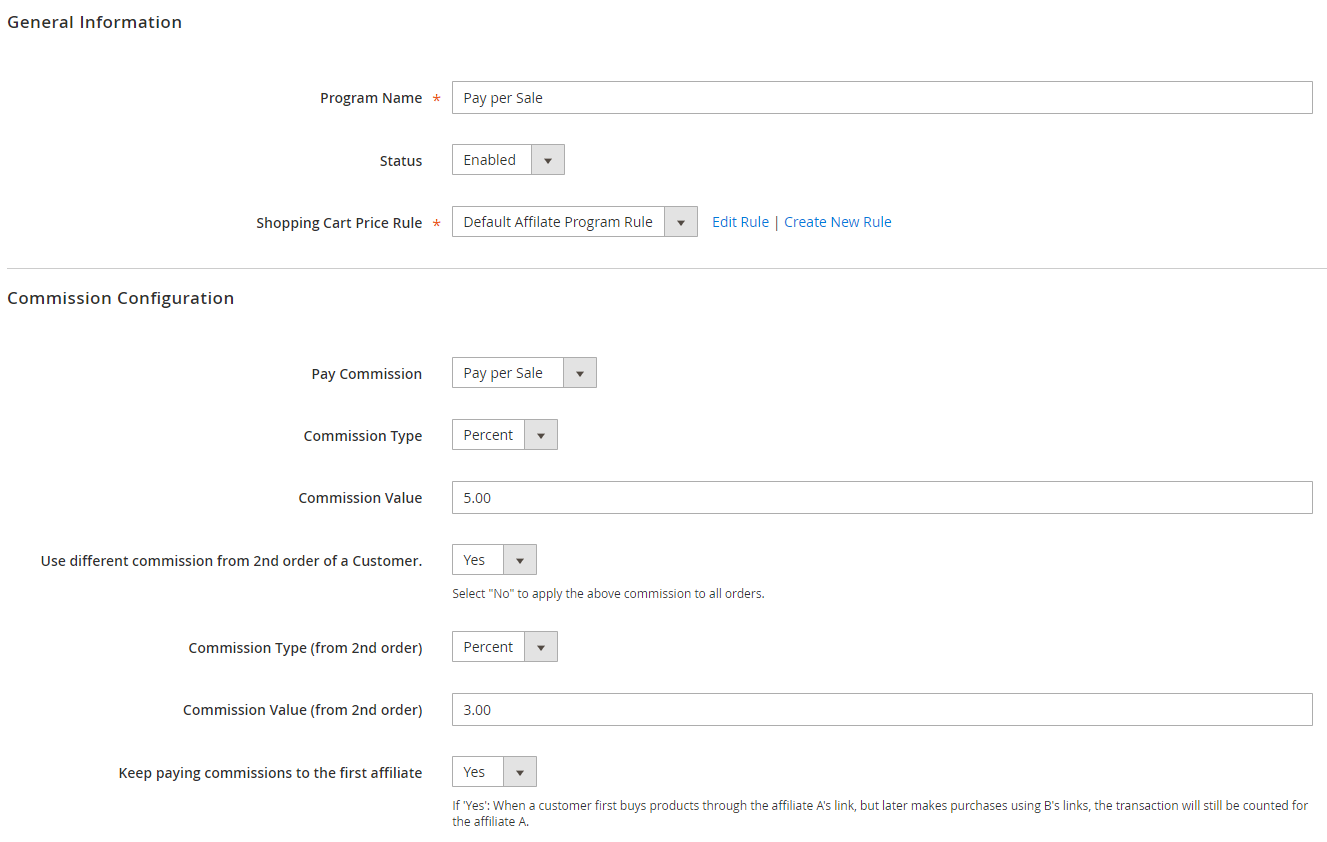Click the Status field label

point(400,161)
